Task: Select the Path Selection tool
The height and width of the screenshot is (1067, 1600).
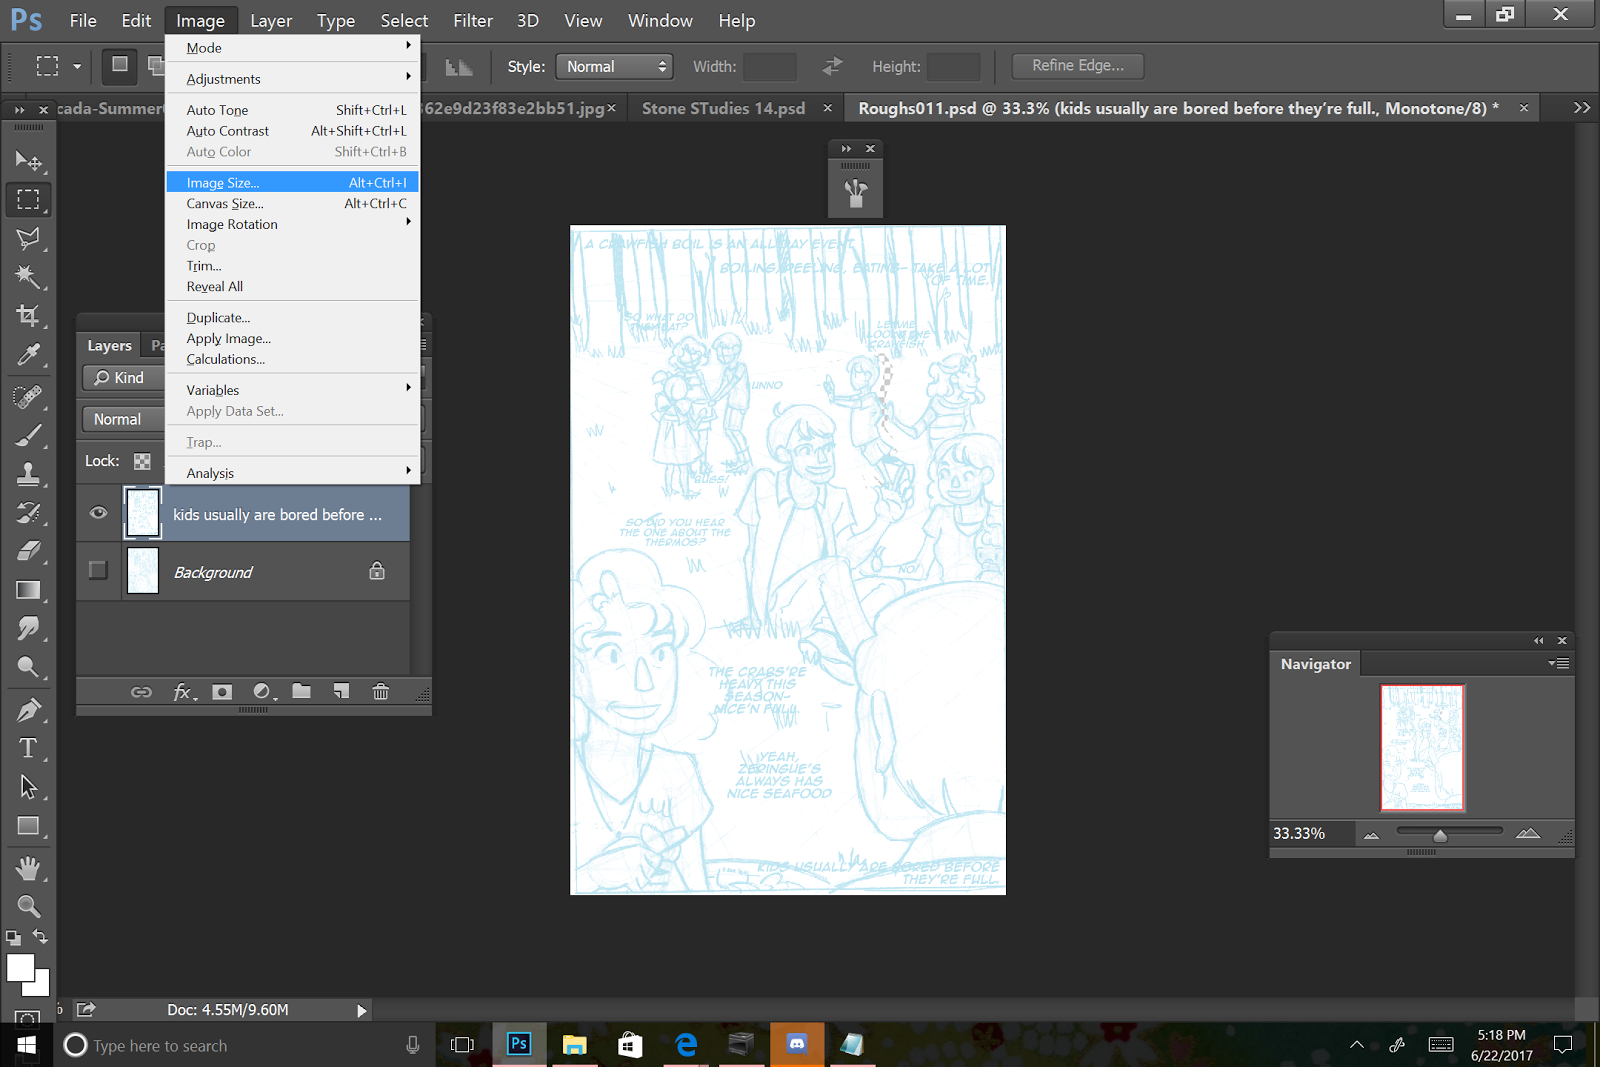Action: (28, 787)
